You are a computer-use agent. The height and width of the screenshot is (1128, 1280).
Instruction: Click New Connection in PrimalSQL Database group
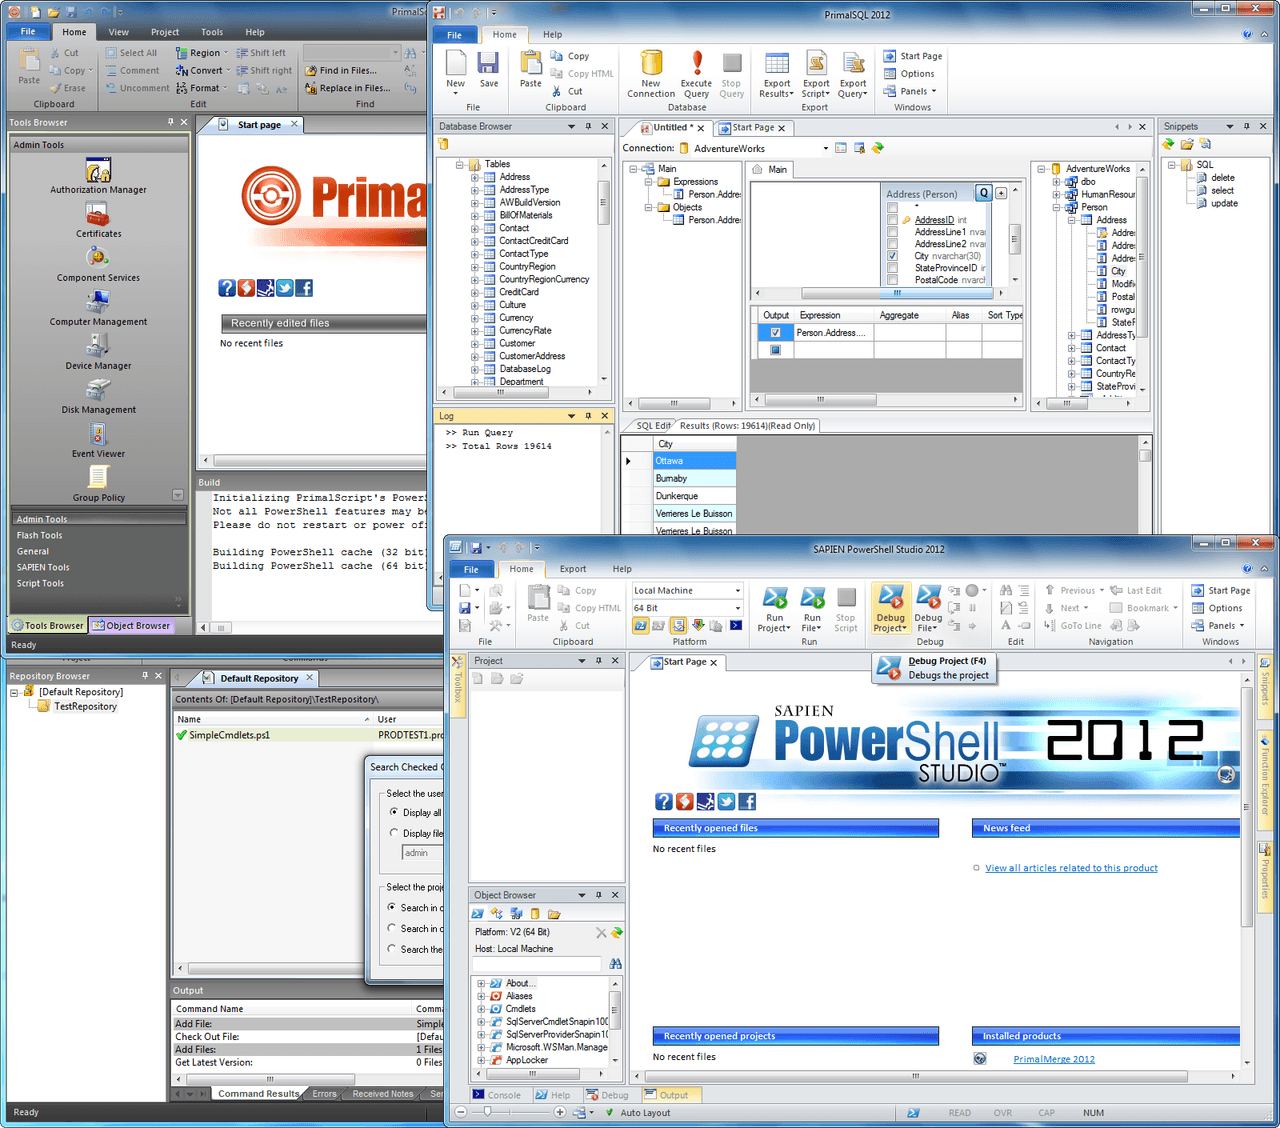tap(651, 74)
